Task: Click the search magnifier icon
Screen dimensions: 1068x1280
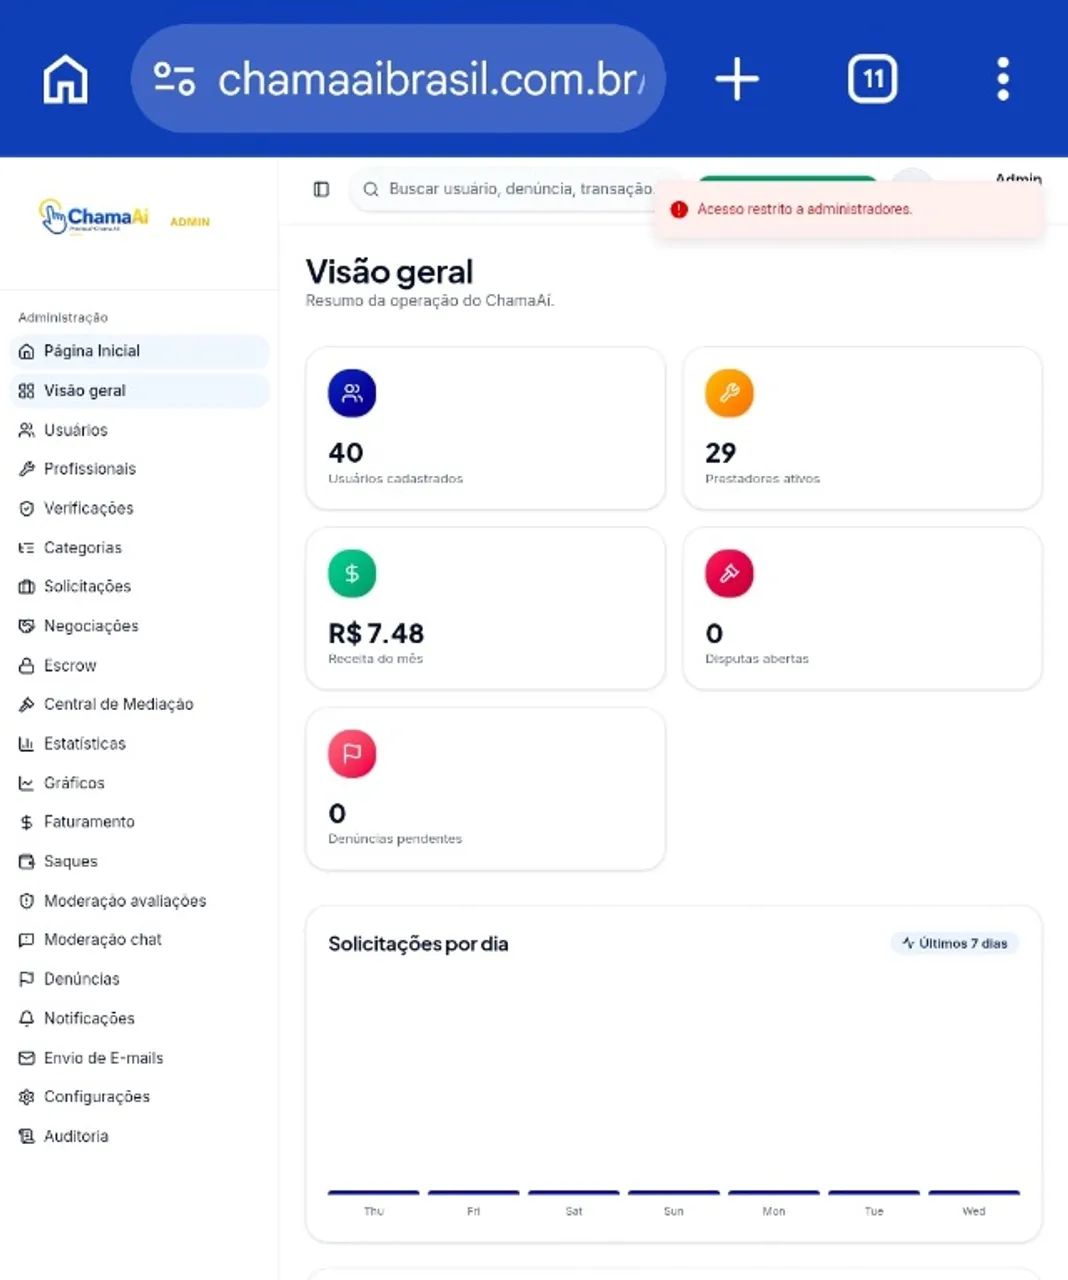Action: coord(371,189)
